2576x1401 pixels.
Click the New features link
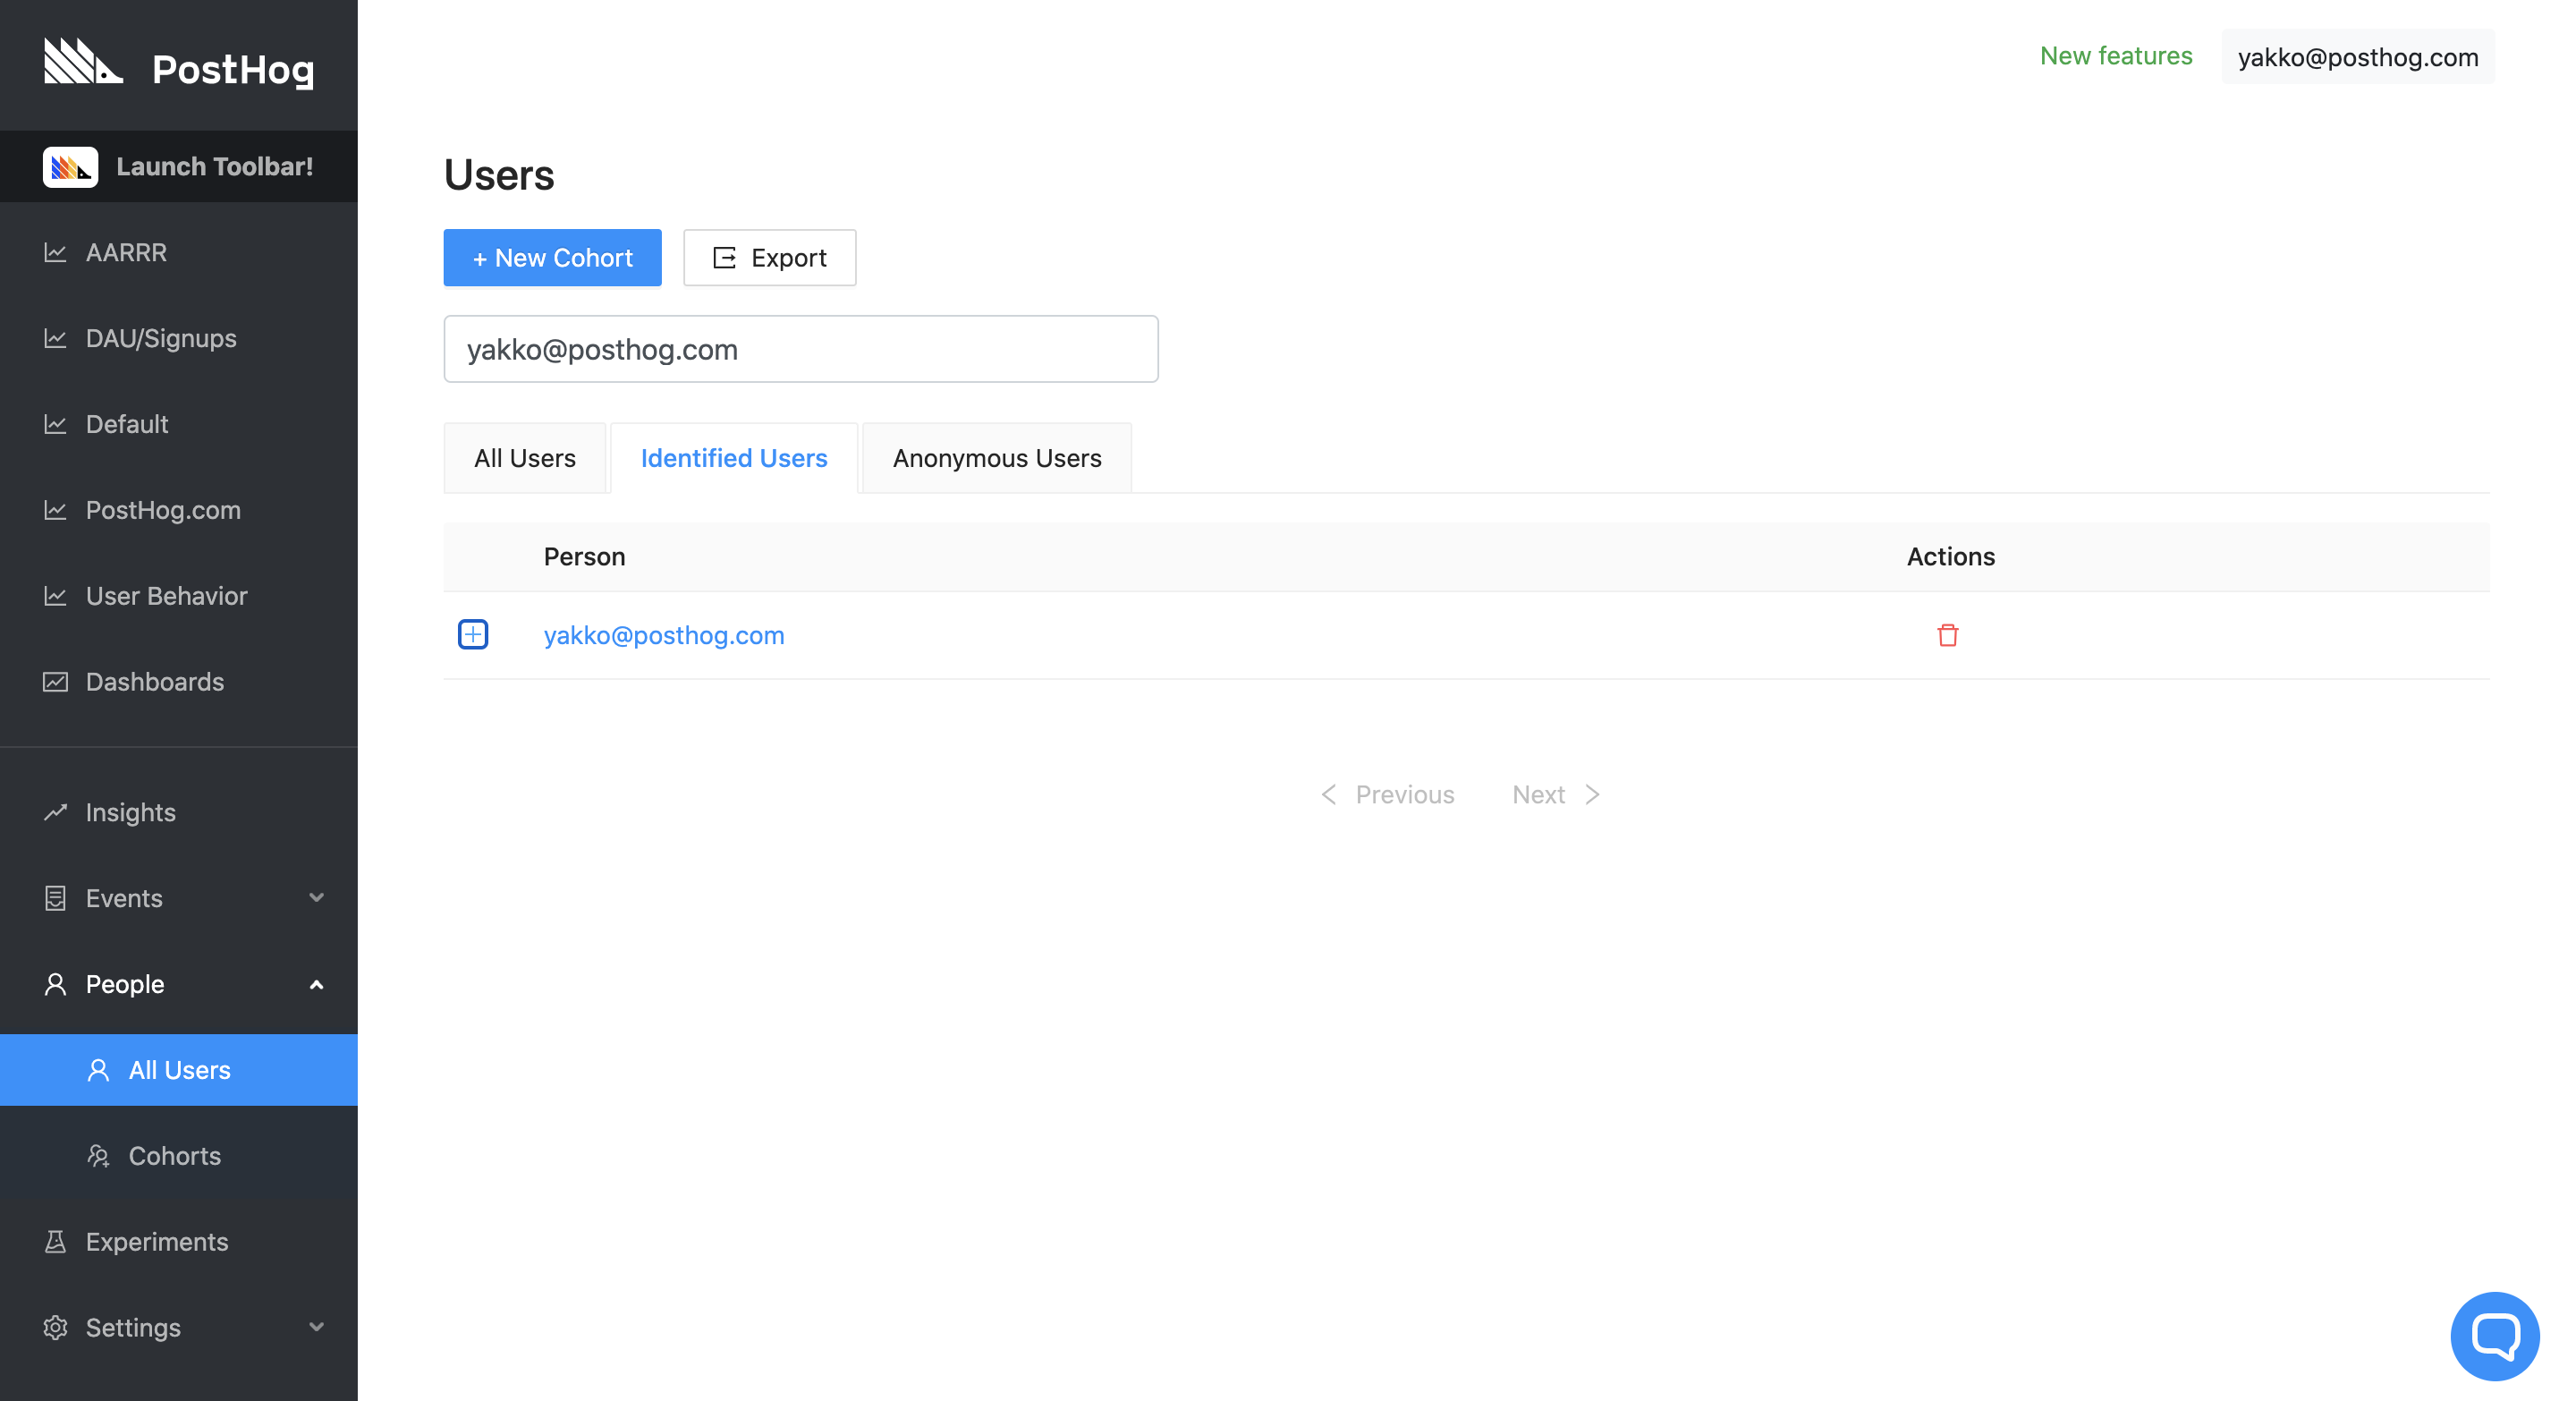[2115, 56]
